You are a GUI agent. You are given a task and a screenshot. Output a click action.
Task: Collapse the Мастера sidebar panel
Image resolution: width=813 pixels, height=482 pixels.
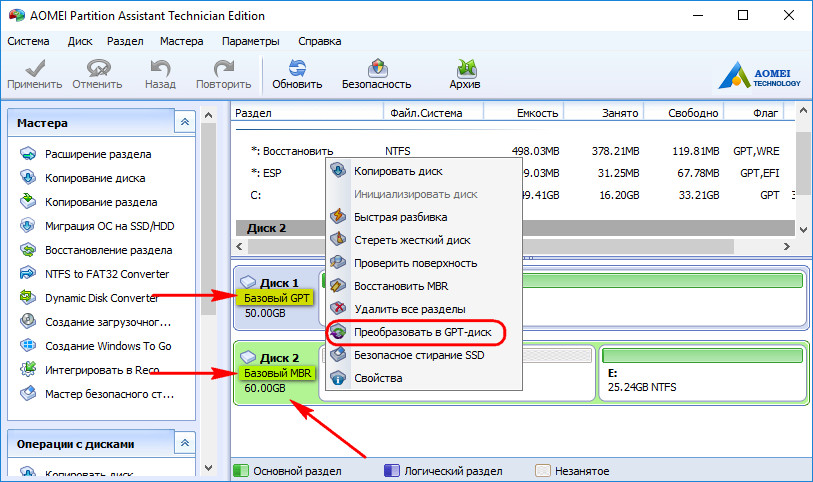click(184, 122)
